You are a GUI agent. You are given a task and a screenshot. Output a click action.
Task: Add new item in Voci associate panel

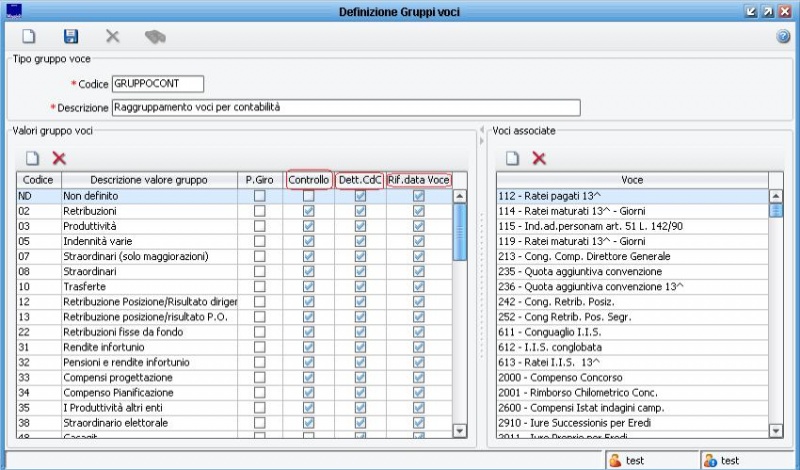click(x=512, y=158)
